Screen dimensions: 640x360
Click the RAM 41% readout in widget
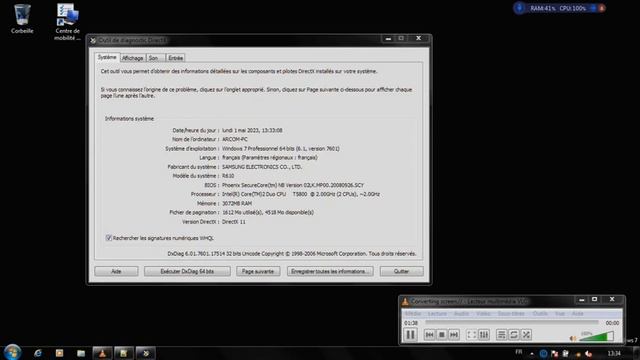pyautogui.click(x=542, y=8)
